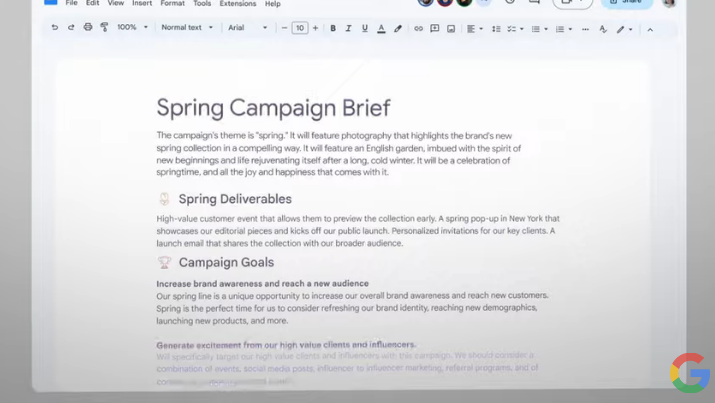Click the editing mode pencil icon
Image resolution: width=715 pixels, height=403 pixels.
tap(620, 30)
